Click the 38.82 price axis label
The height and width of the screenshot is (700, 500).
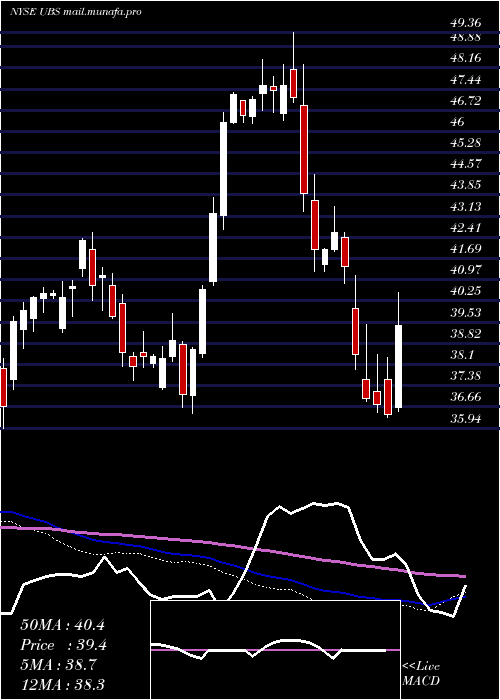pos(466,334)
